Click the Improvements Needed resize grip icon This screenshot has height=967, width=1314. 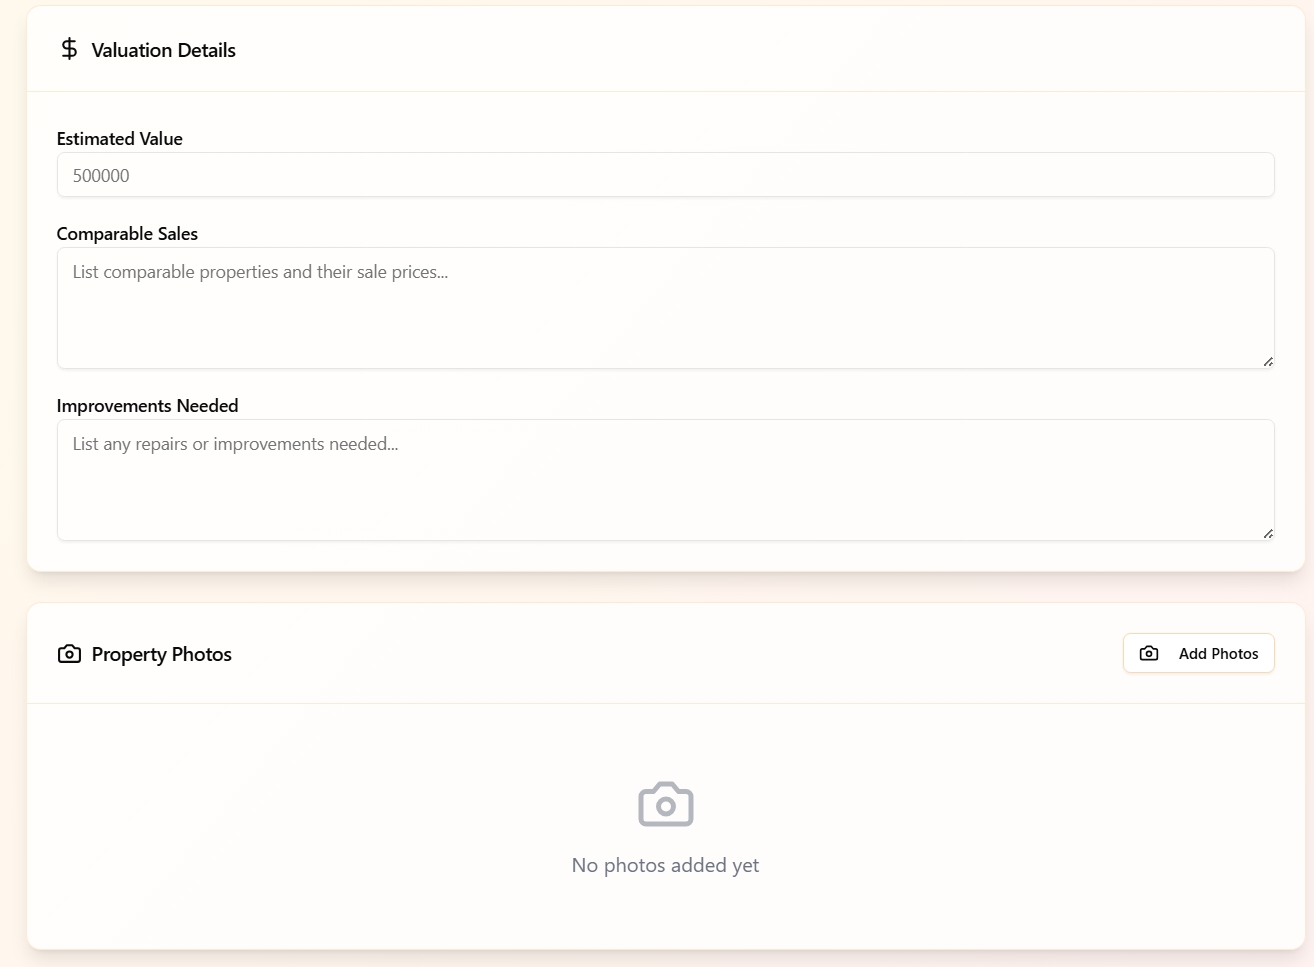1267,533
